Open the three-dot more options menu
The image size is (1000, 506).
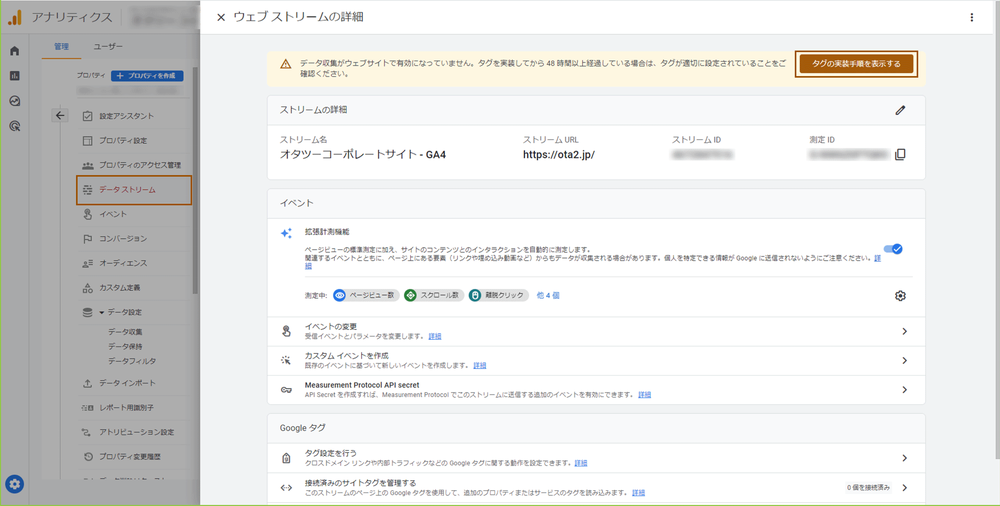pyautogui.click(x=971, y=17)
